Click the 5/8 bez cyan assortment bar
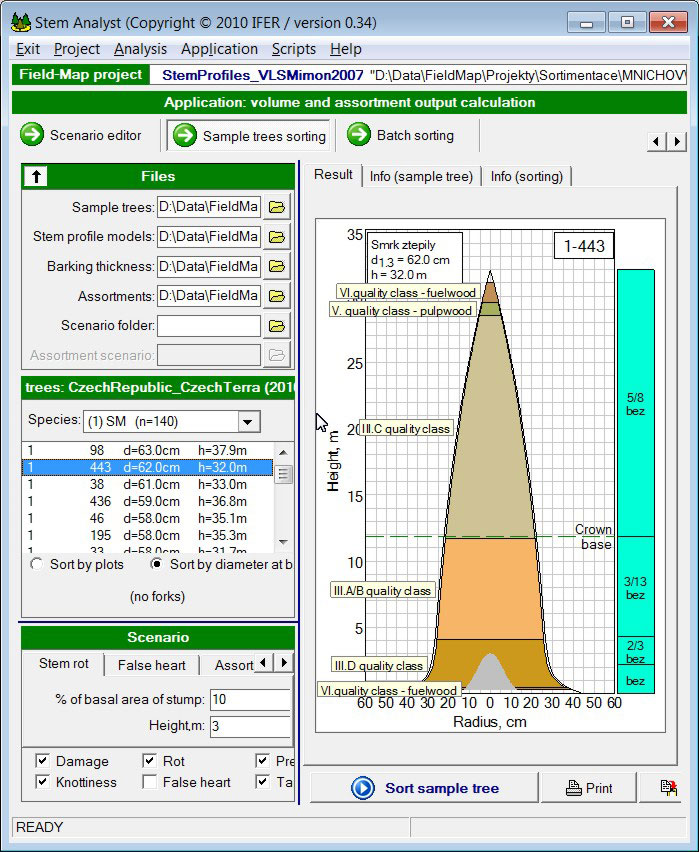 (635, 402)
